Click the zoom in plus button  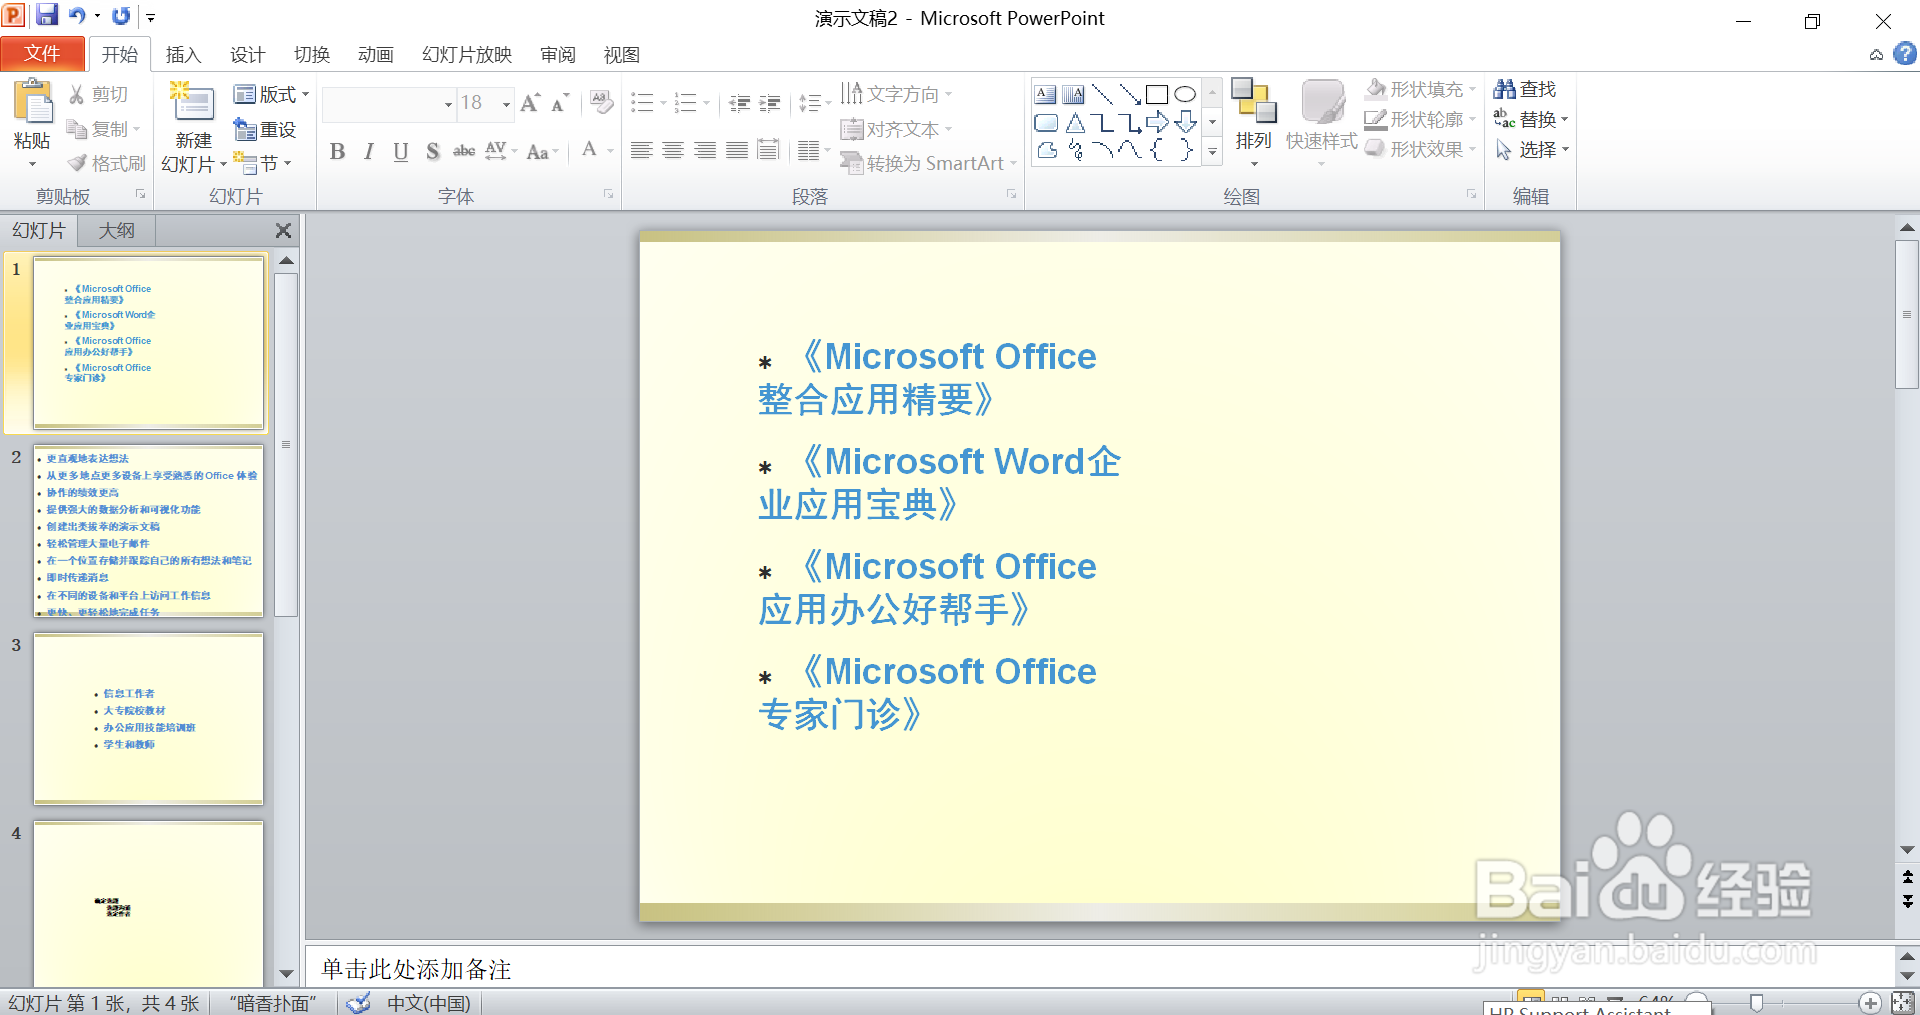pyautogui.click(x=1870, y=1003)
